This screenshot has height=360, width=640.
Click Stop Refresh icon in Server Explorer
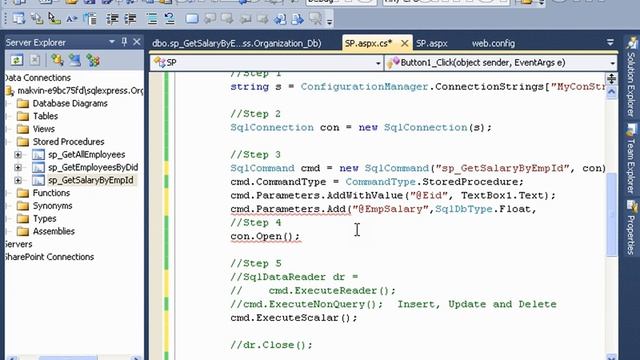(35, 60)
